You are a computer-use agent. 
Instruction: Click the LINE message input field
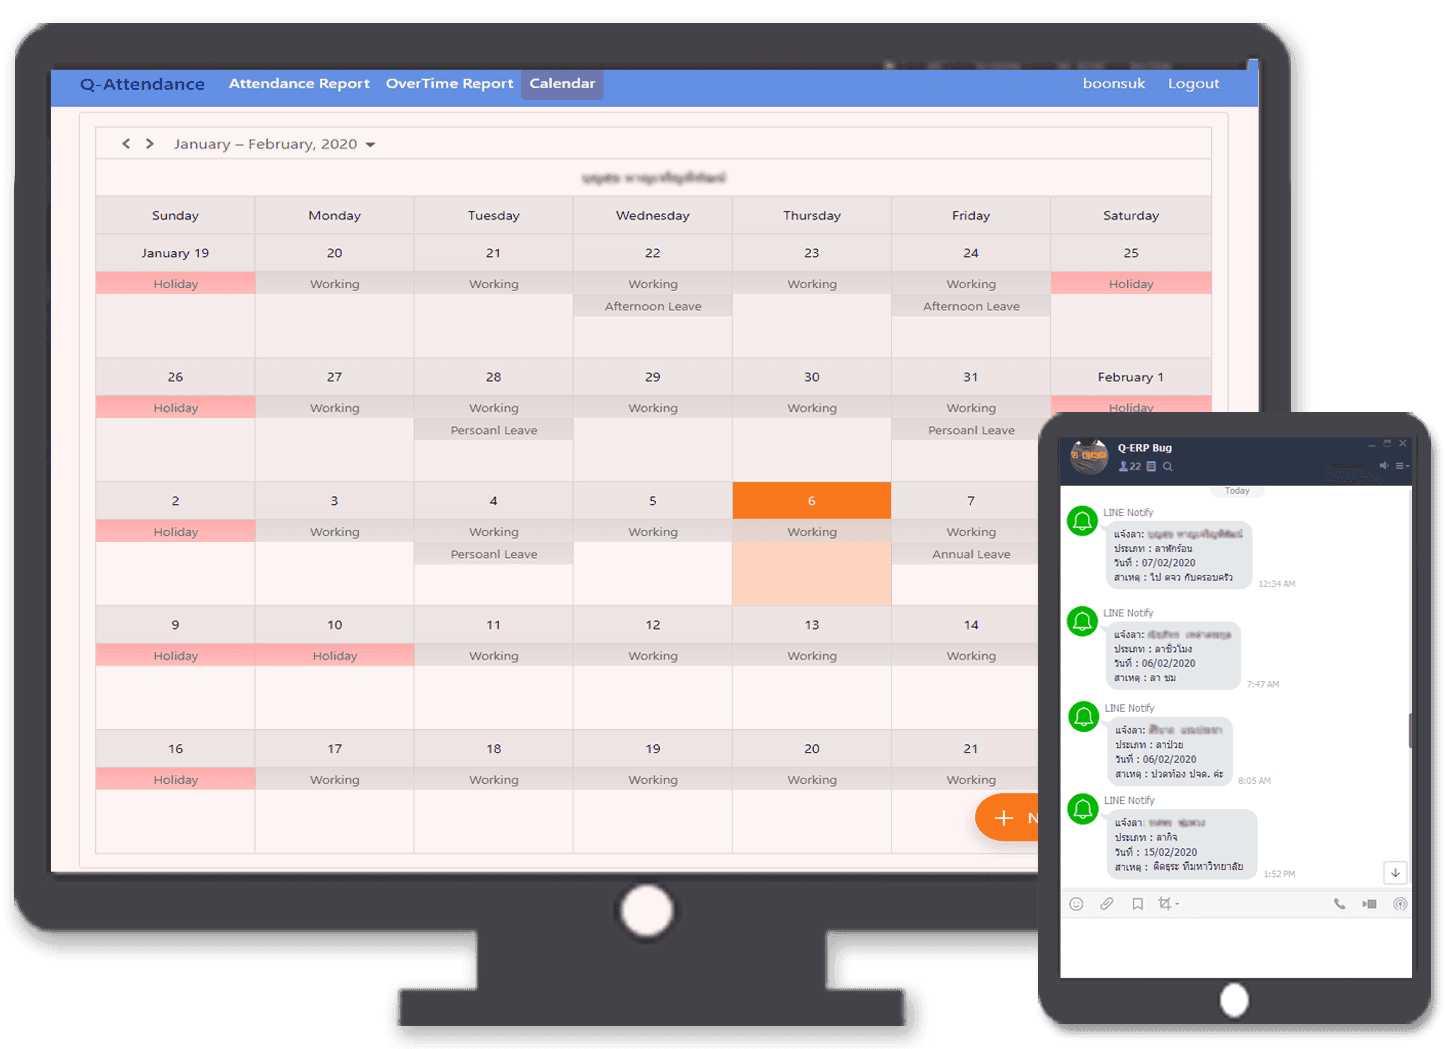pos(1236,947)
